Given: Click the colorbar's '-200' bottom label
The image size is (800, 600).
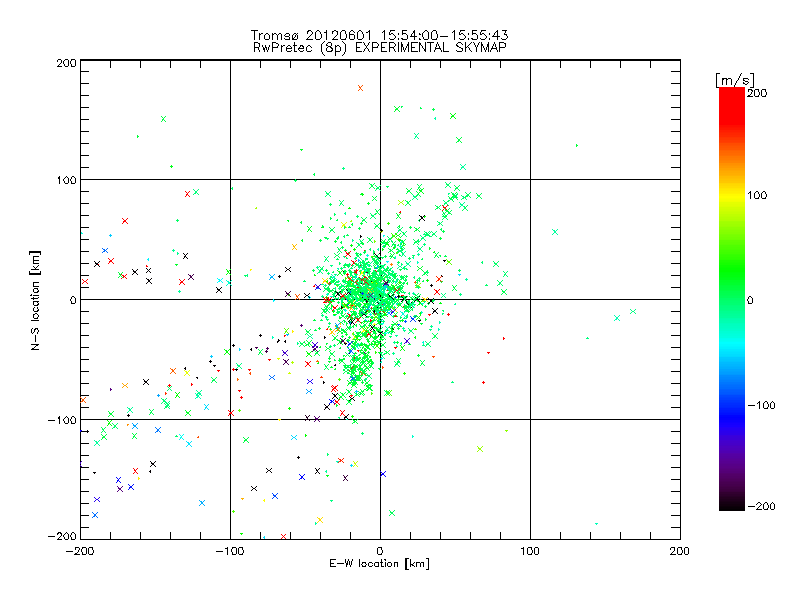Looking at the screenshot, I should pyautogui.click(x=761, y=506).
